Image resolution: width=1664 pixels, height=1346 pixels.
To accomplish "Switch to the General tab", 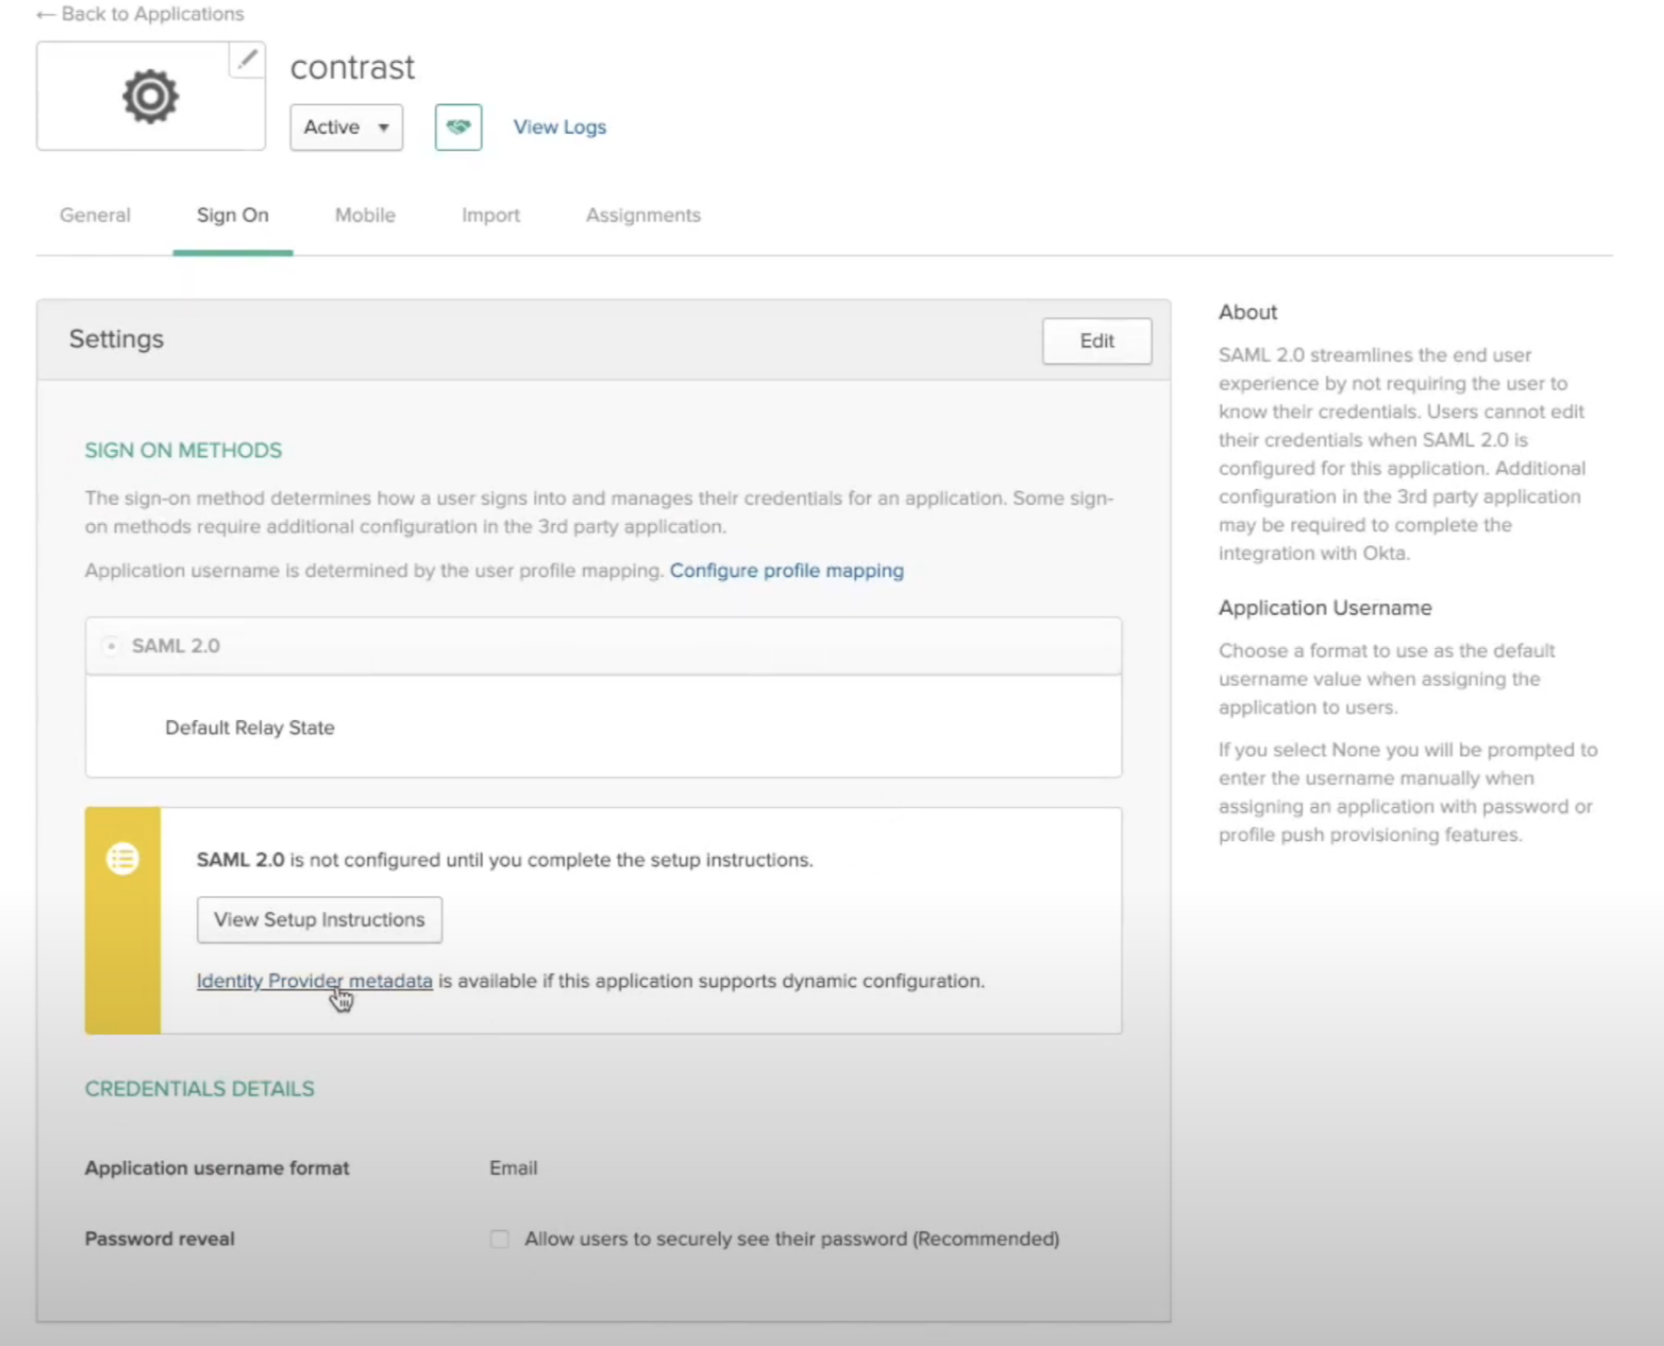I will pyautogui.click(x=95, y=215).
